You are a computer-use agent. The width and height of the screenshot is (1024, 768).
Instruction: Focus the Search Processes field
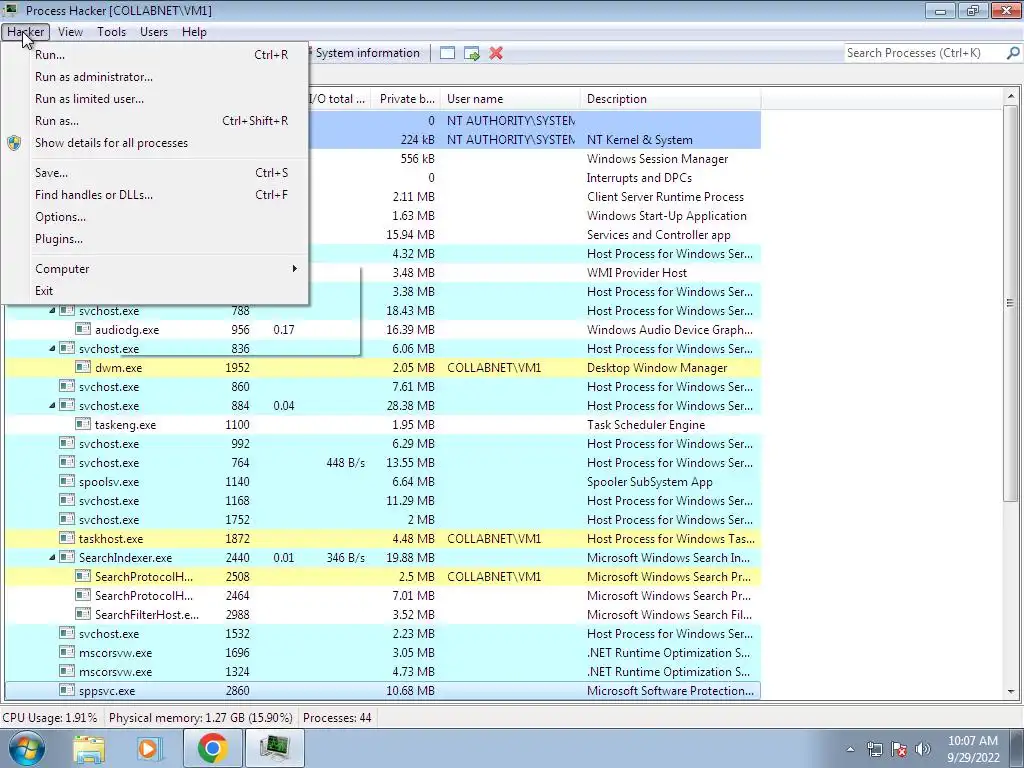click(923, 53)
